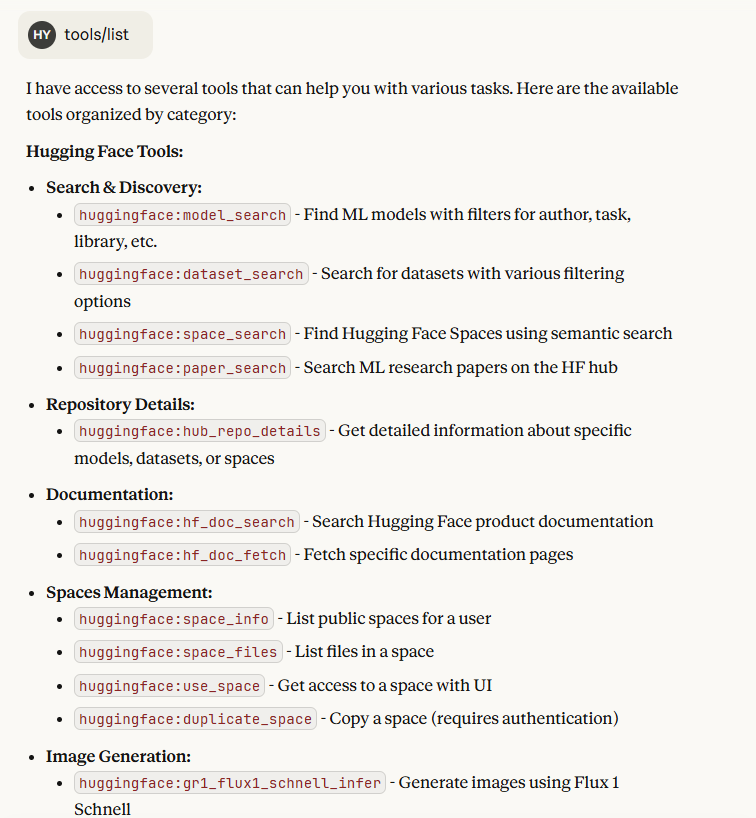Click the huggingface:hf_doc_search code tag
The image size is (756, 818).
point(187,522)
